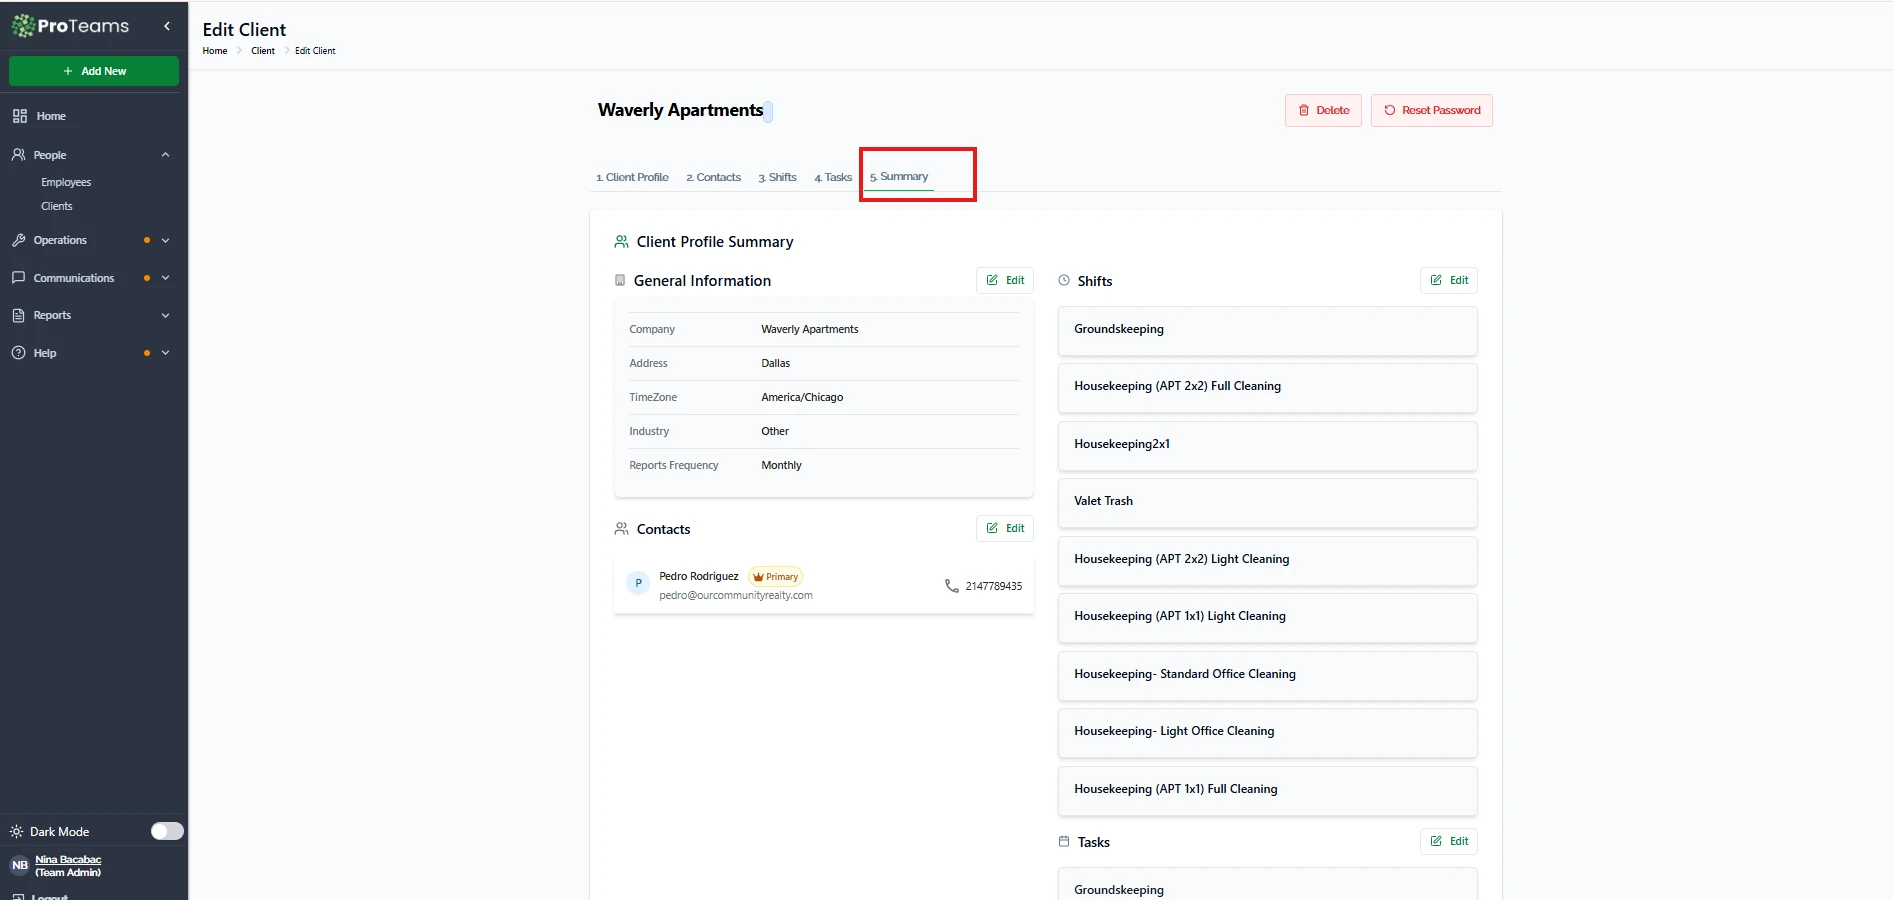1893x900 pixels.
Task: Collapse the People menu section
Action: tap(165, 155)
